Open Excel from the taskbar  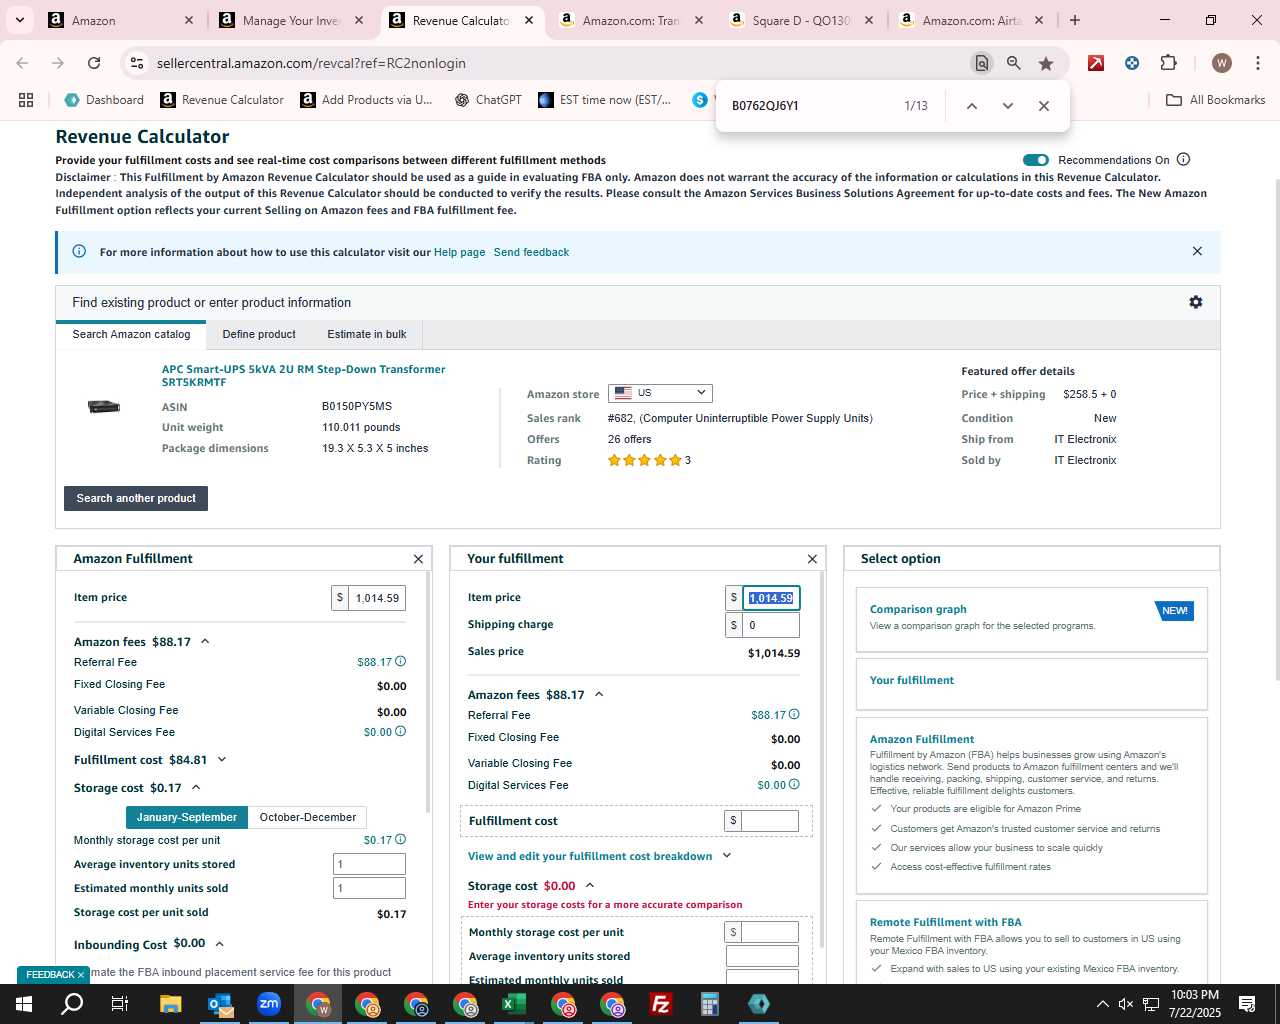[x=514, y=1004]
